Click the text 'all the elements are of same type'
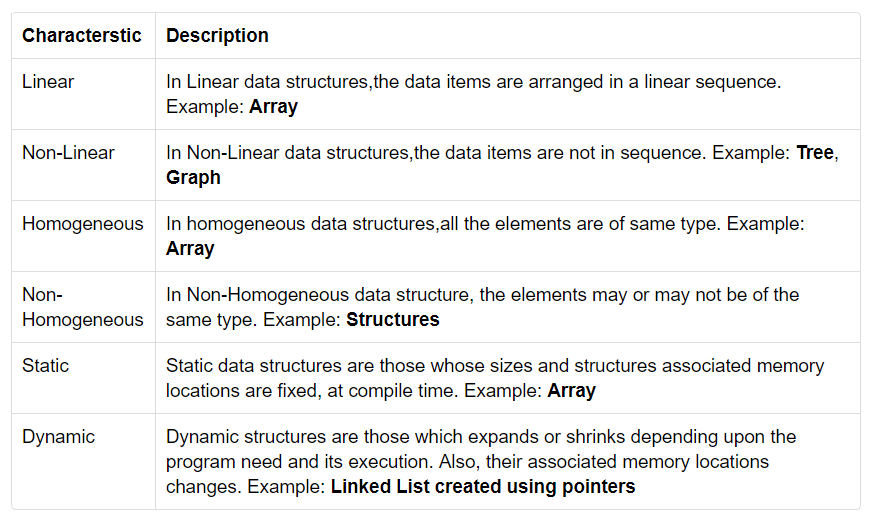873x522 pixels. pyautogui.click(x=580, y=224)
